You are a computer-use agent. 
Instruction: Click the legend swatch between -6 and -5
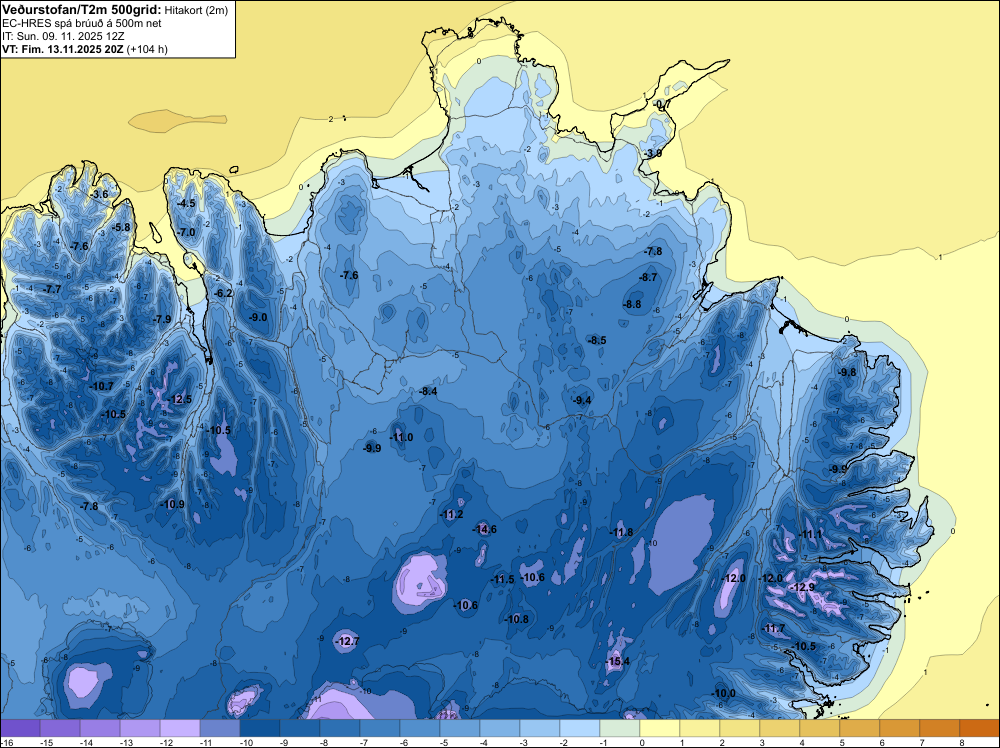pyautogui.click(x=420, y=728)
